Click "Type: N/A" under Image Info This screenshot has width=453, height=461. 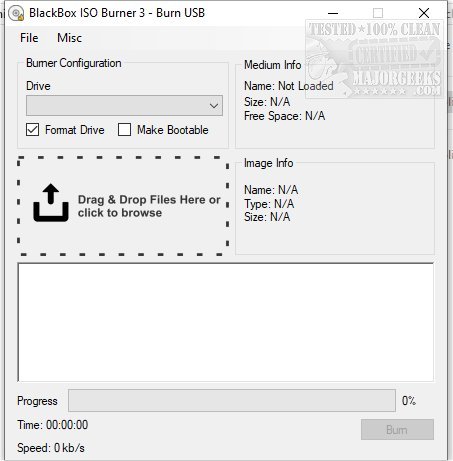click(x=269, y=204)
